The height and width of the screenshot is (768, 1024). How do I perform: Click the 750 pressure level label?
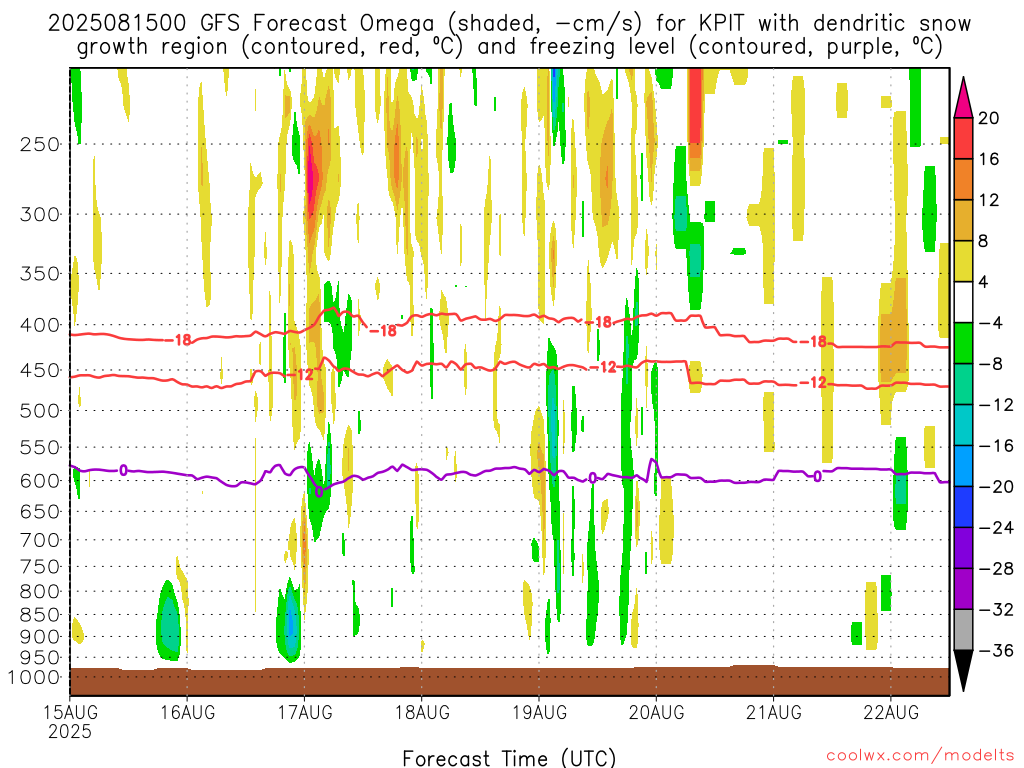[40, 567]
